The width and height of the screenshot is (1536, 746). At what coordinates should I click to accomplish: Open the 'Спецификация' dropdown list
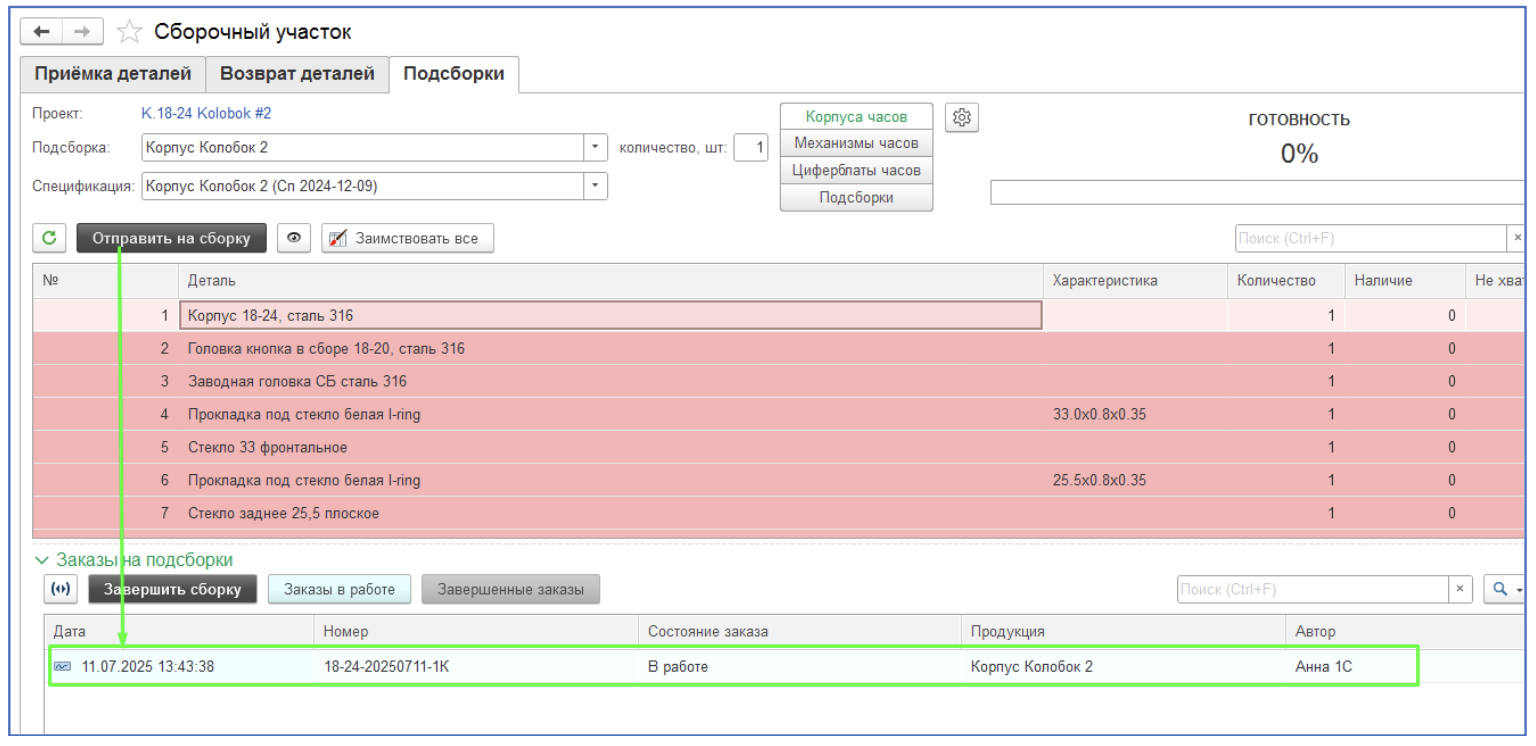[x=596, y=185]
